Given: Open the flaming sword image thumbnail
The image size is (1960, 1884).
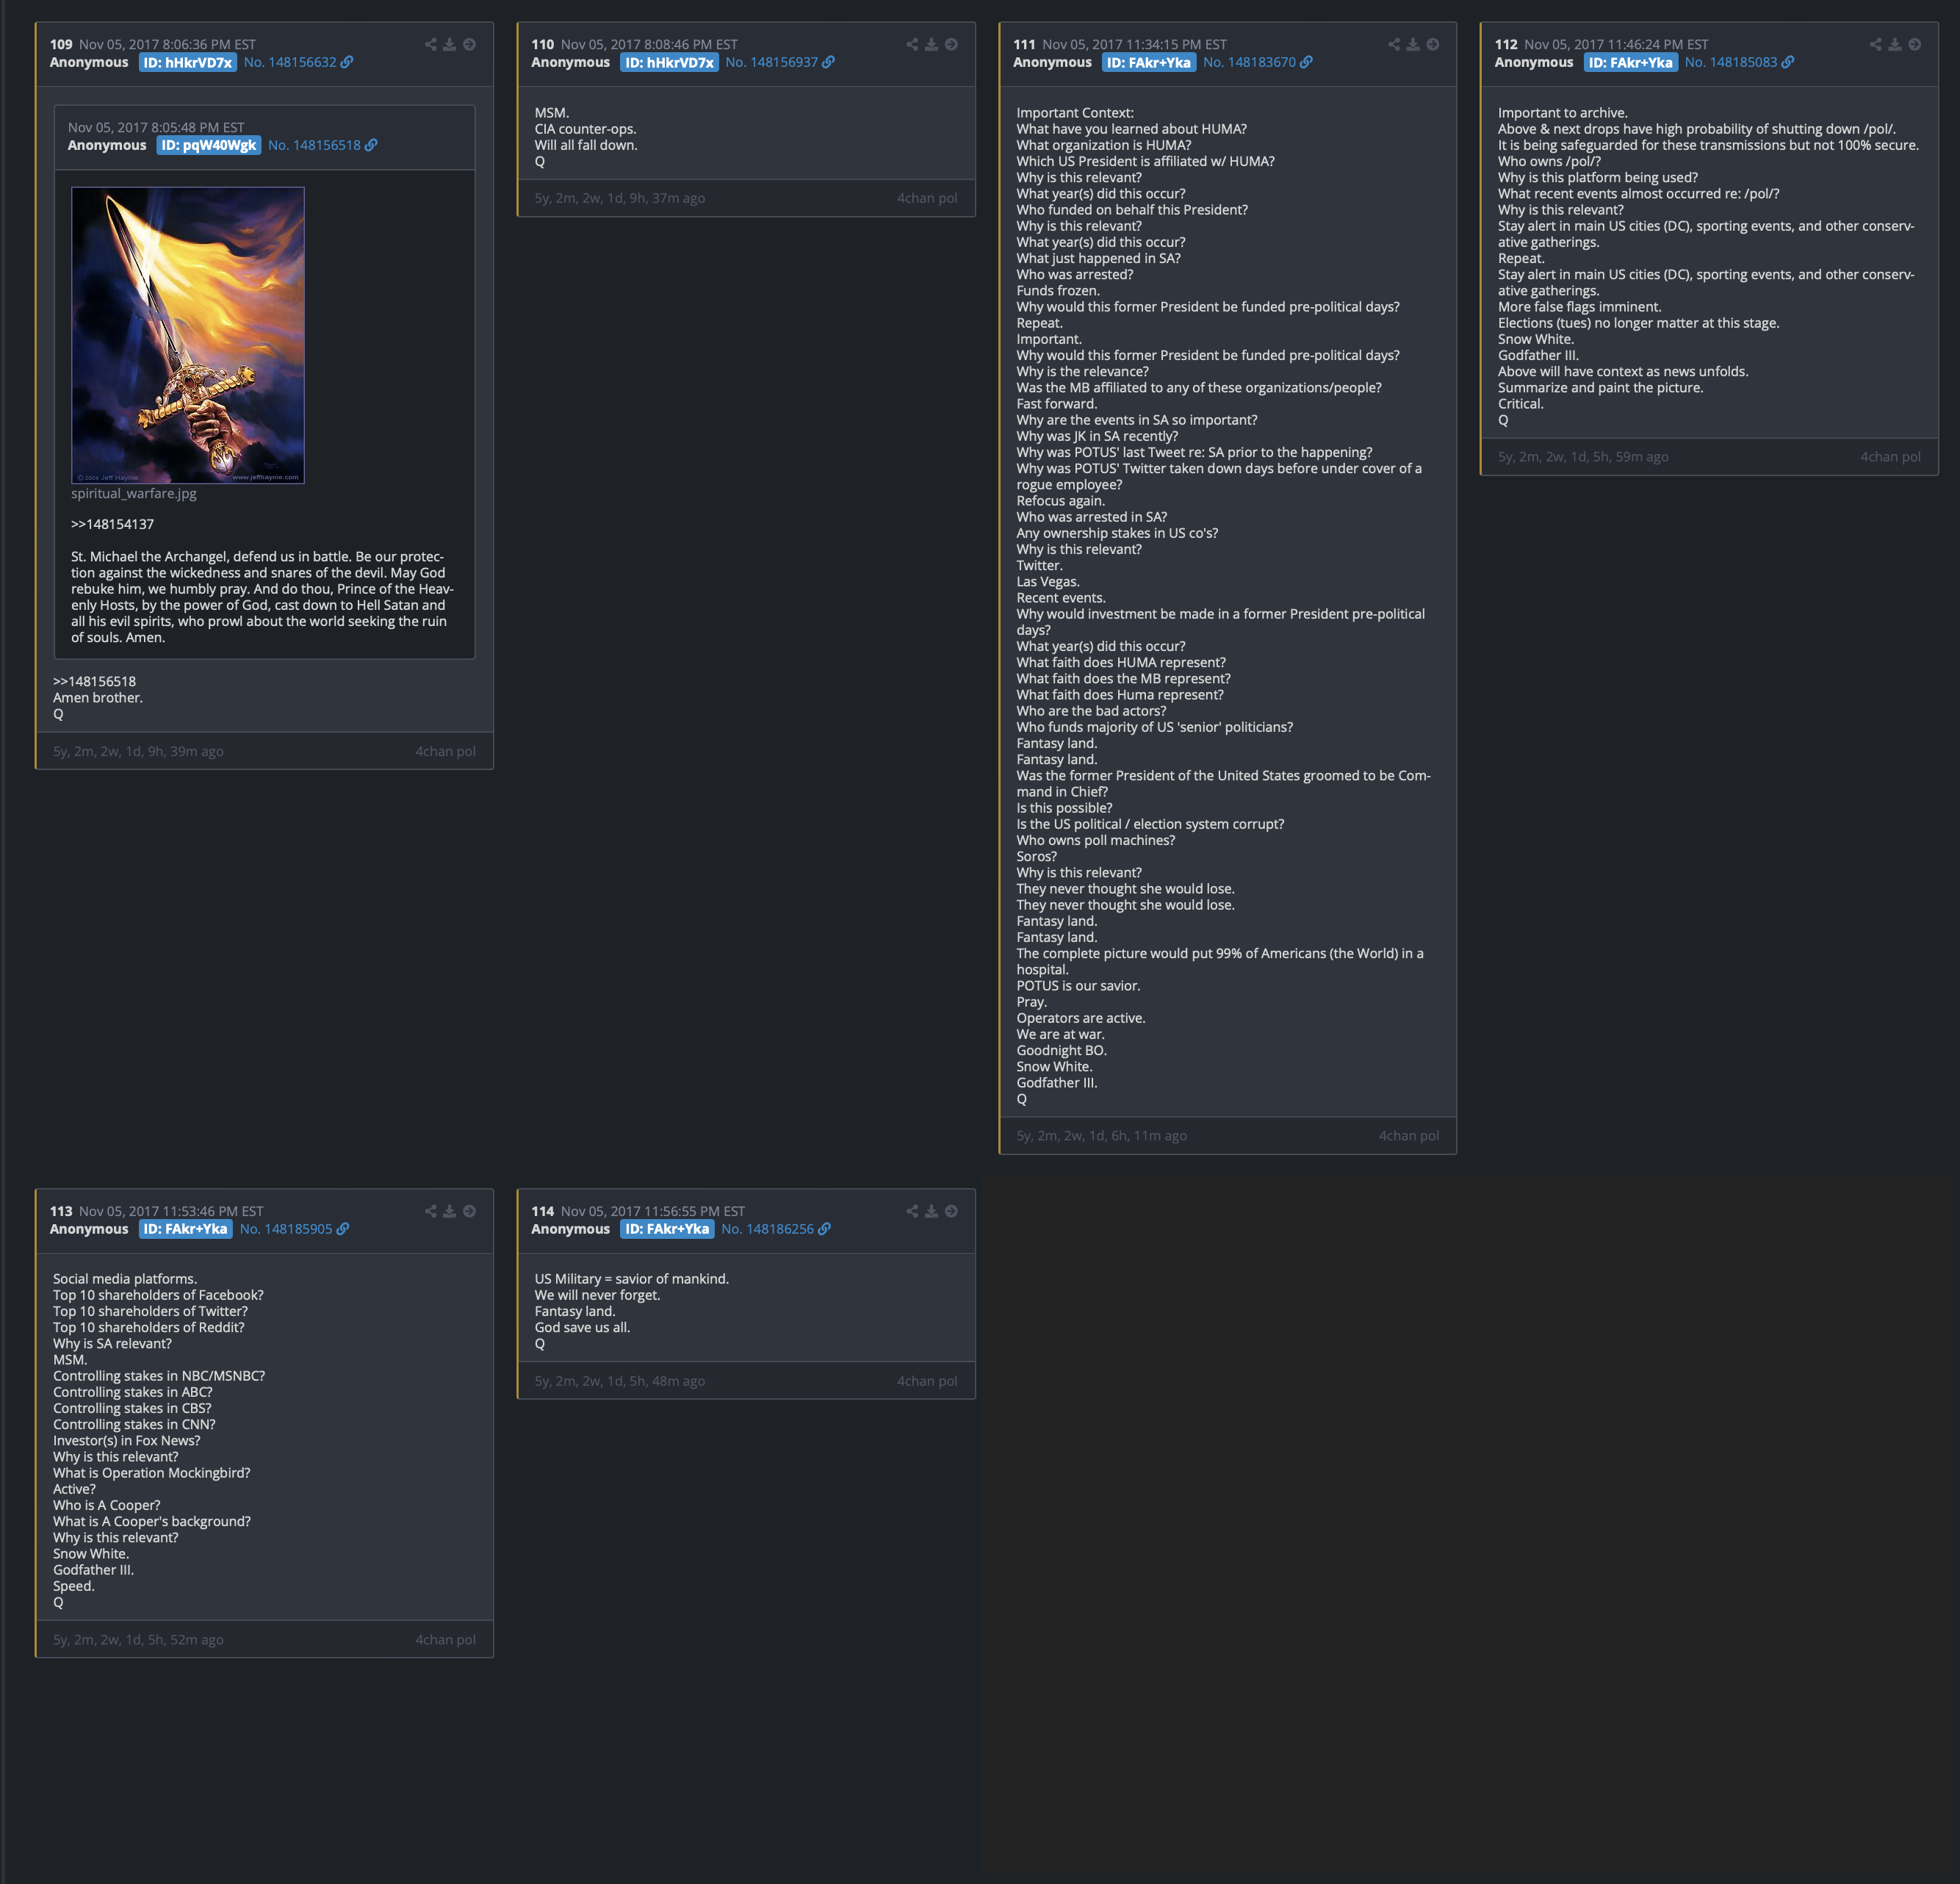Looking at the screenshot, I should click(x=188, y=335).
